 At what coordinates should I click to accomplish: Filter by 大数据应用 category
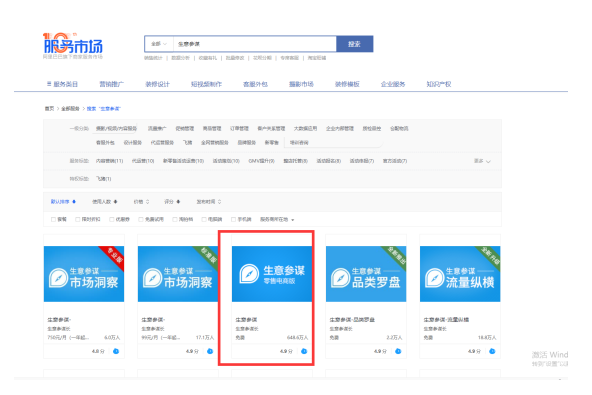(x=305, y=128)
